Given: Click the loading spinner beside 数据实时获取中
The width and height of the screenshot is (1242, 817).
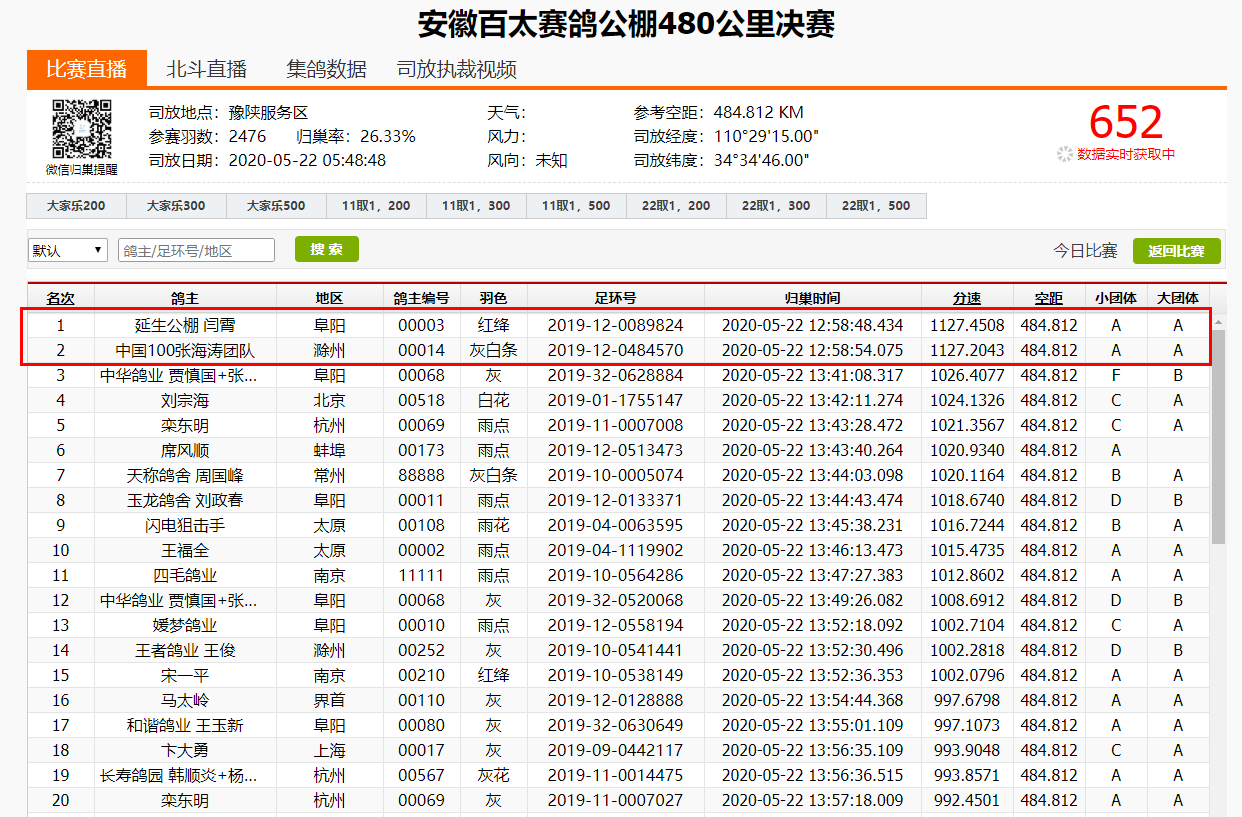Looking at the screenshot, I should [x=1064, y=154].
